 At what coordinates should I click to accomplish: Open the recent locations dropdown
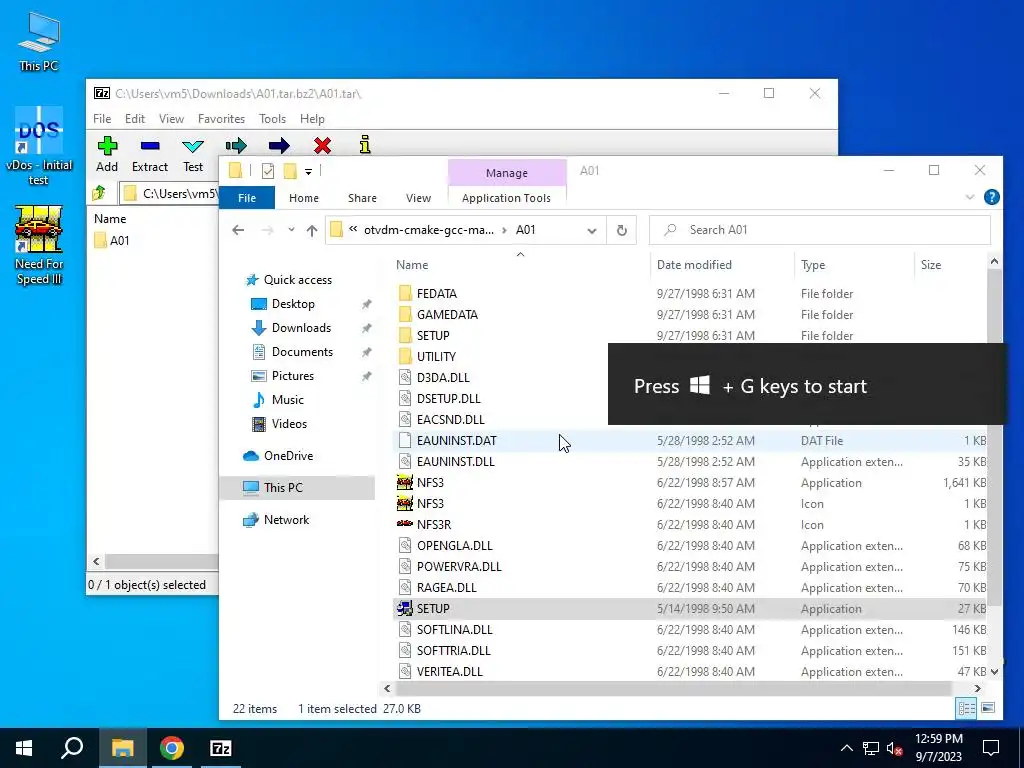291,230
